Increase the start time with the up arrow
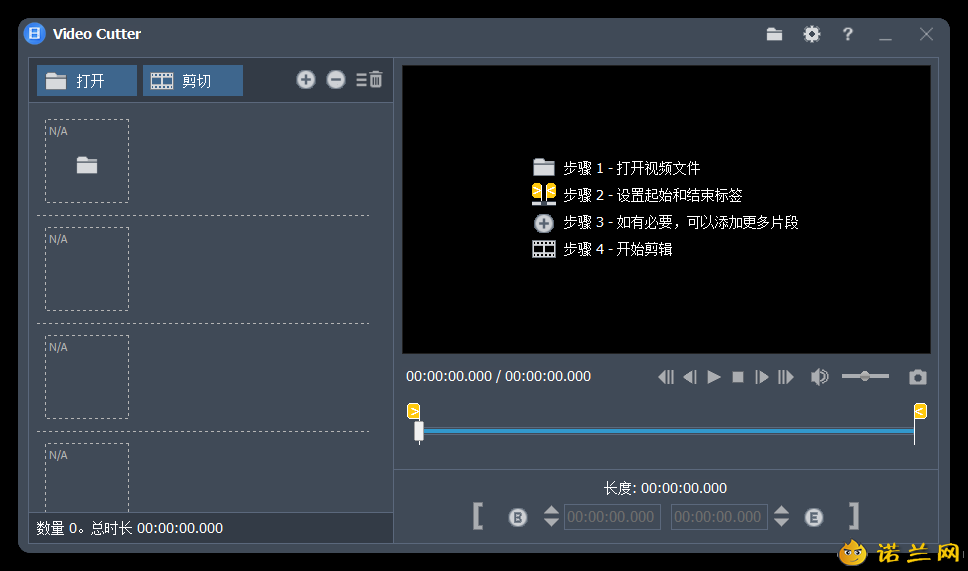Image resolution: width=968 pixels, height=571 pixels. 551,510
